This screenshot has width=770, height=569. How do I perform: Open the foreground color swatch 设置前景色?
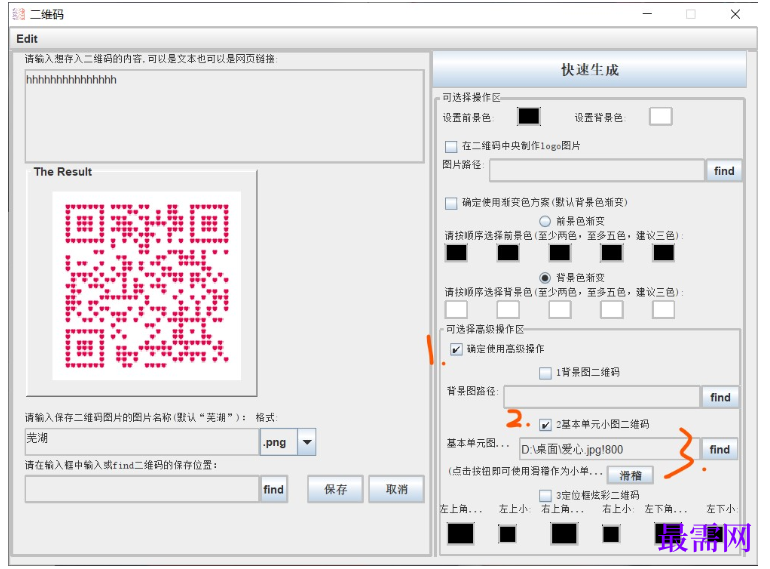[529, 116]
